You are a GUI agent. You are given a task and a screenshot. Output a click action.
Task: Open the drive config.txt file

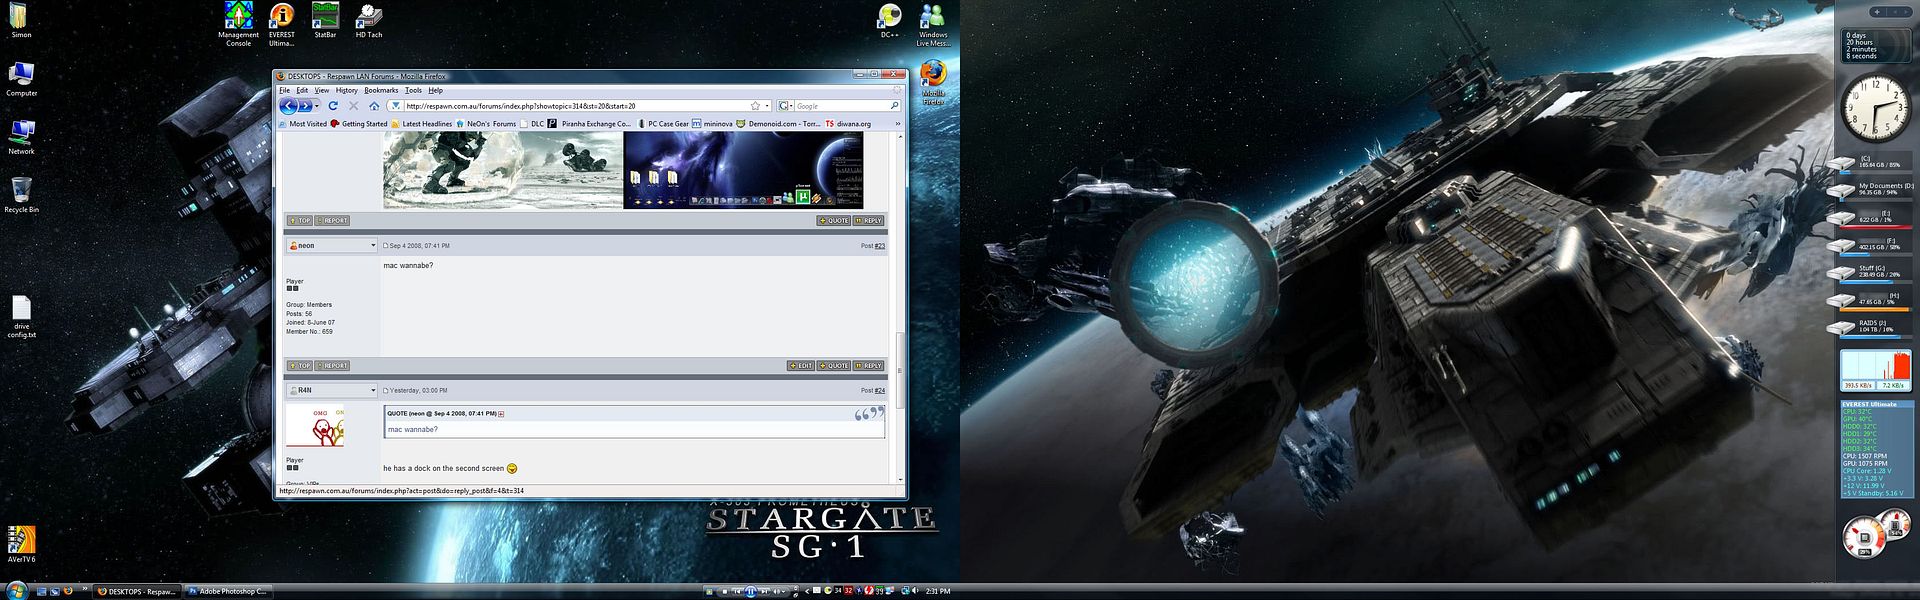point(21,317)
